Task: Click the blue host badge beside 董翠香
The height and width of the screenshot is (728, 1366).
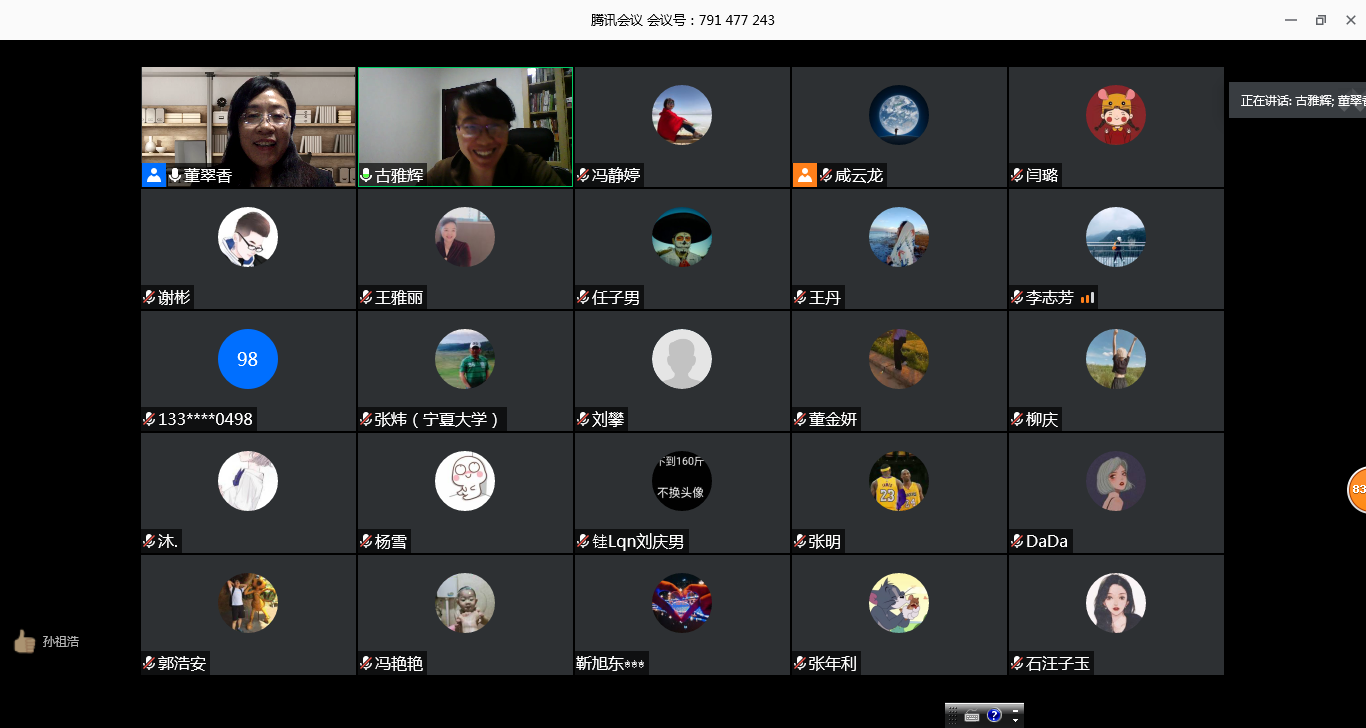Action: click(x=153, y=176)
